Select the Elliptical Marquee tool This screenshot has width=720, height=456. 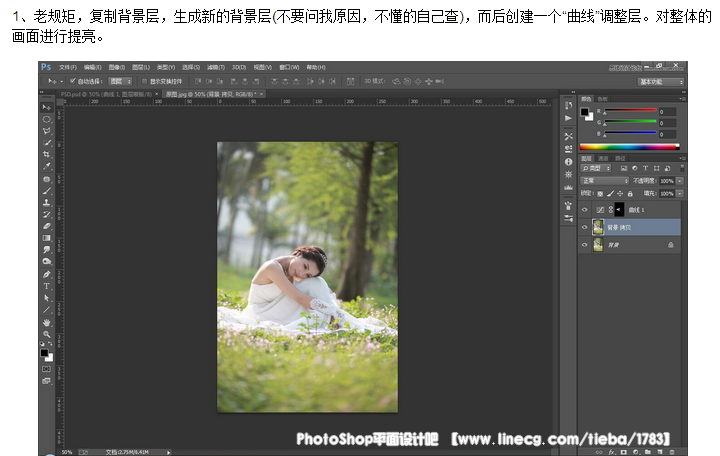46,119
